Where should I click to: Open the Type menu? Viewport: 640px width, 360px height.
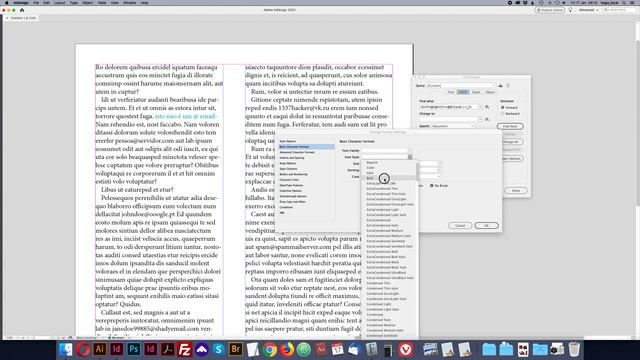point(74,2)
